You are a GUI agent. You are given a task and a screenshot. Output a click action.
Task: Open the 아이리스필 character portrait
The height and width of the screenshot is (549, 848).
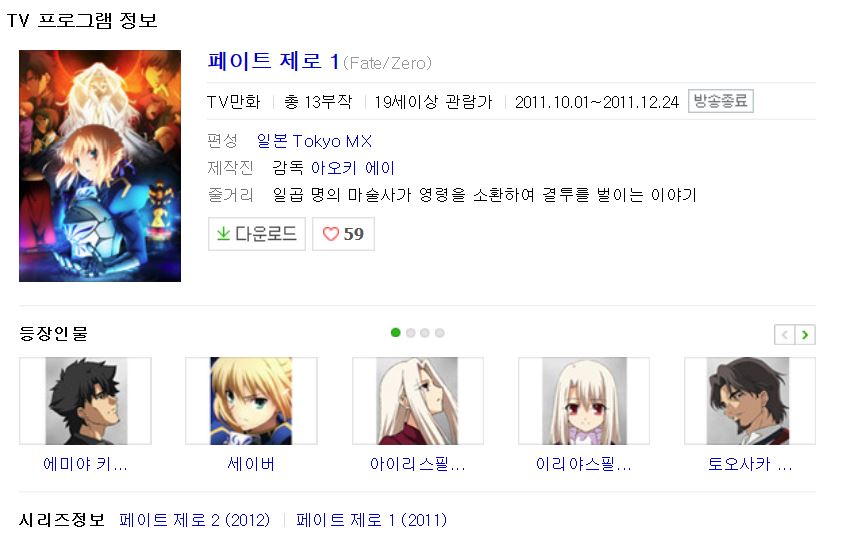click(x=418, y=401)
